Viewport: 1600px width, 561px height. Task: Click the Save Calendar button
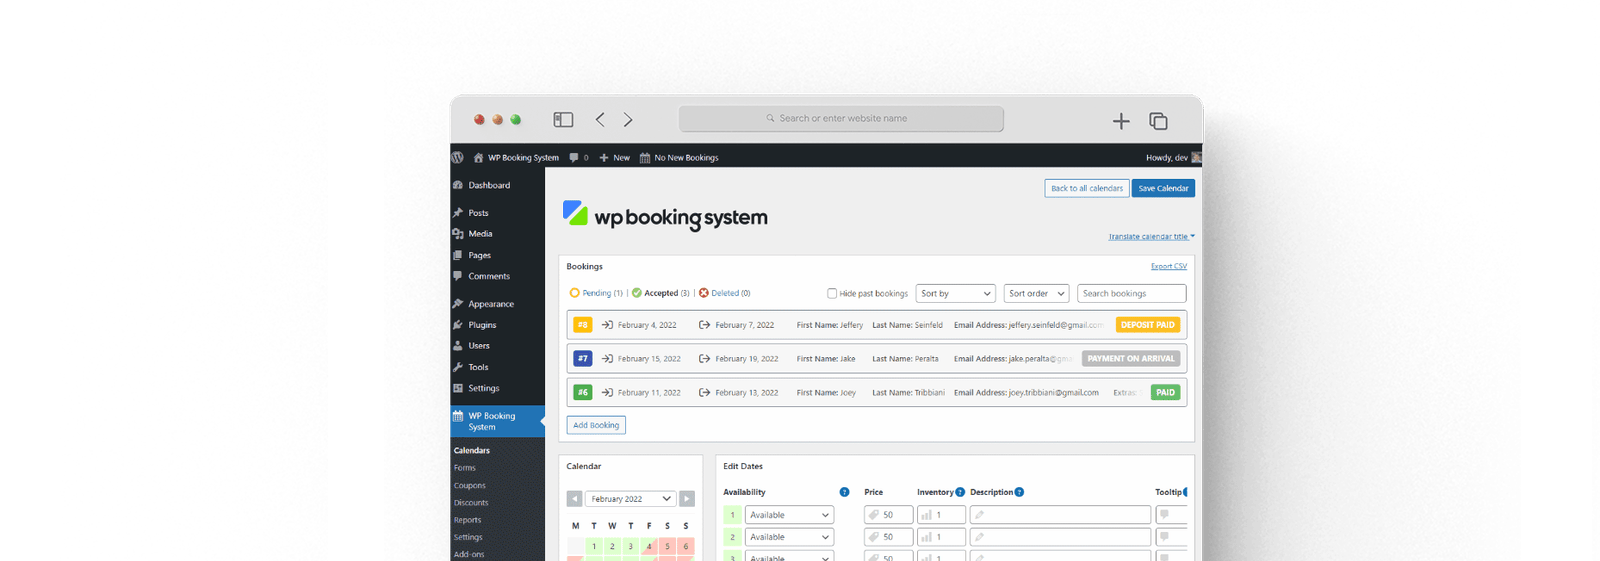[x=1163, y=188]
